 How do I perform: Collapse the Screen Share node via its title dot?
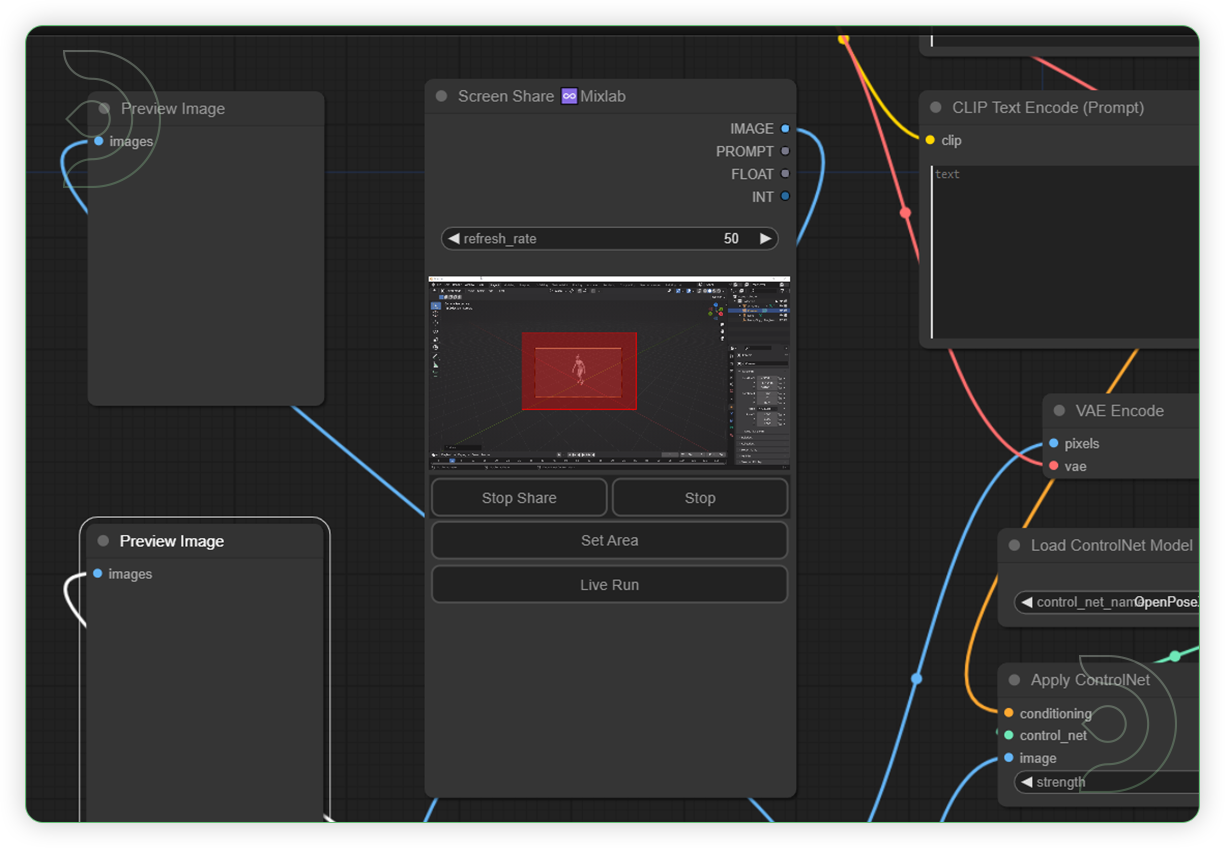point(441,96)
